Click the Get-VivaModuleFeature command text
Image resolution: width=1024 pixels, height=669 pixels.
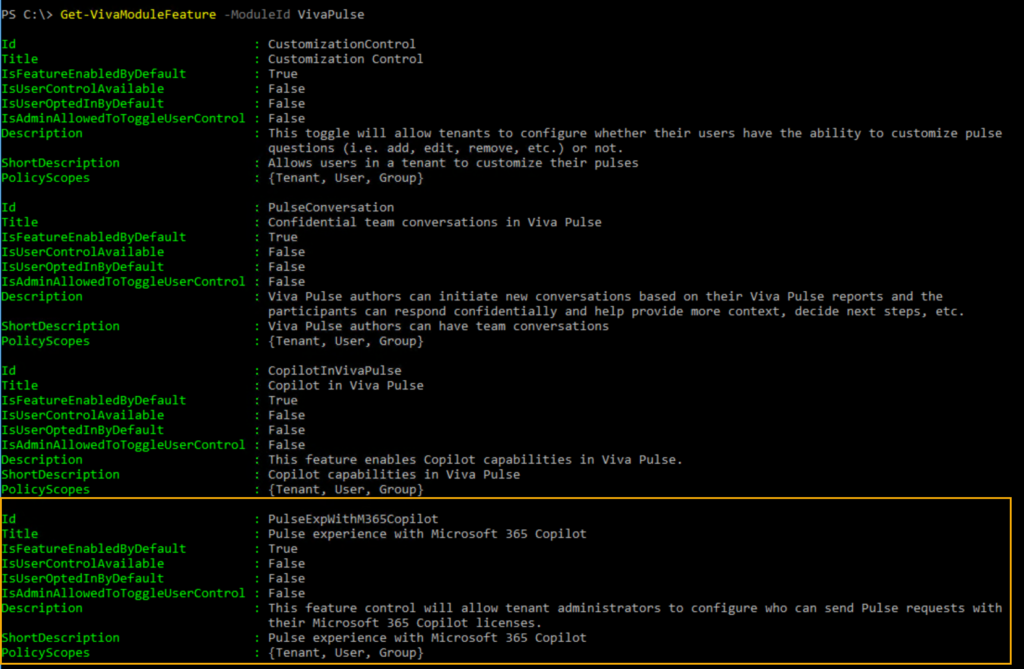click(x=138, y=14)
